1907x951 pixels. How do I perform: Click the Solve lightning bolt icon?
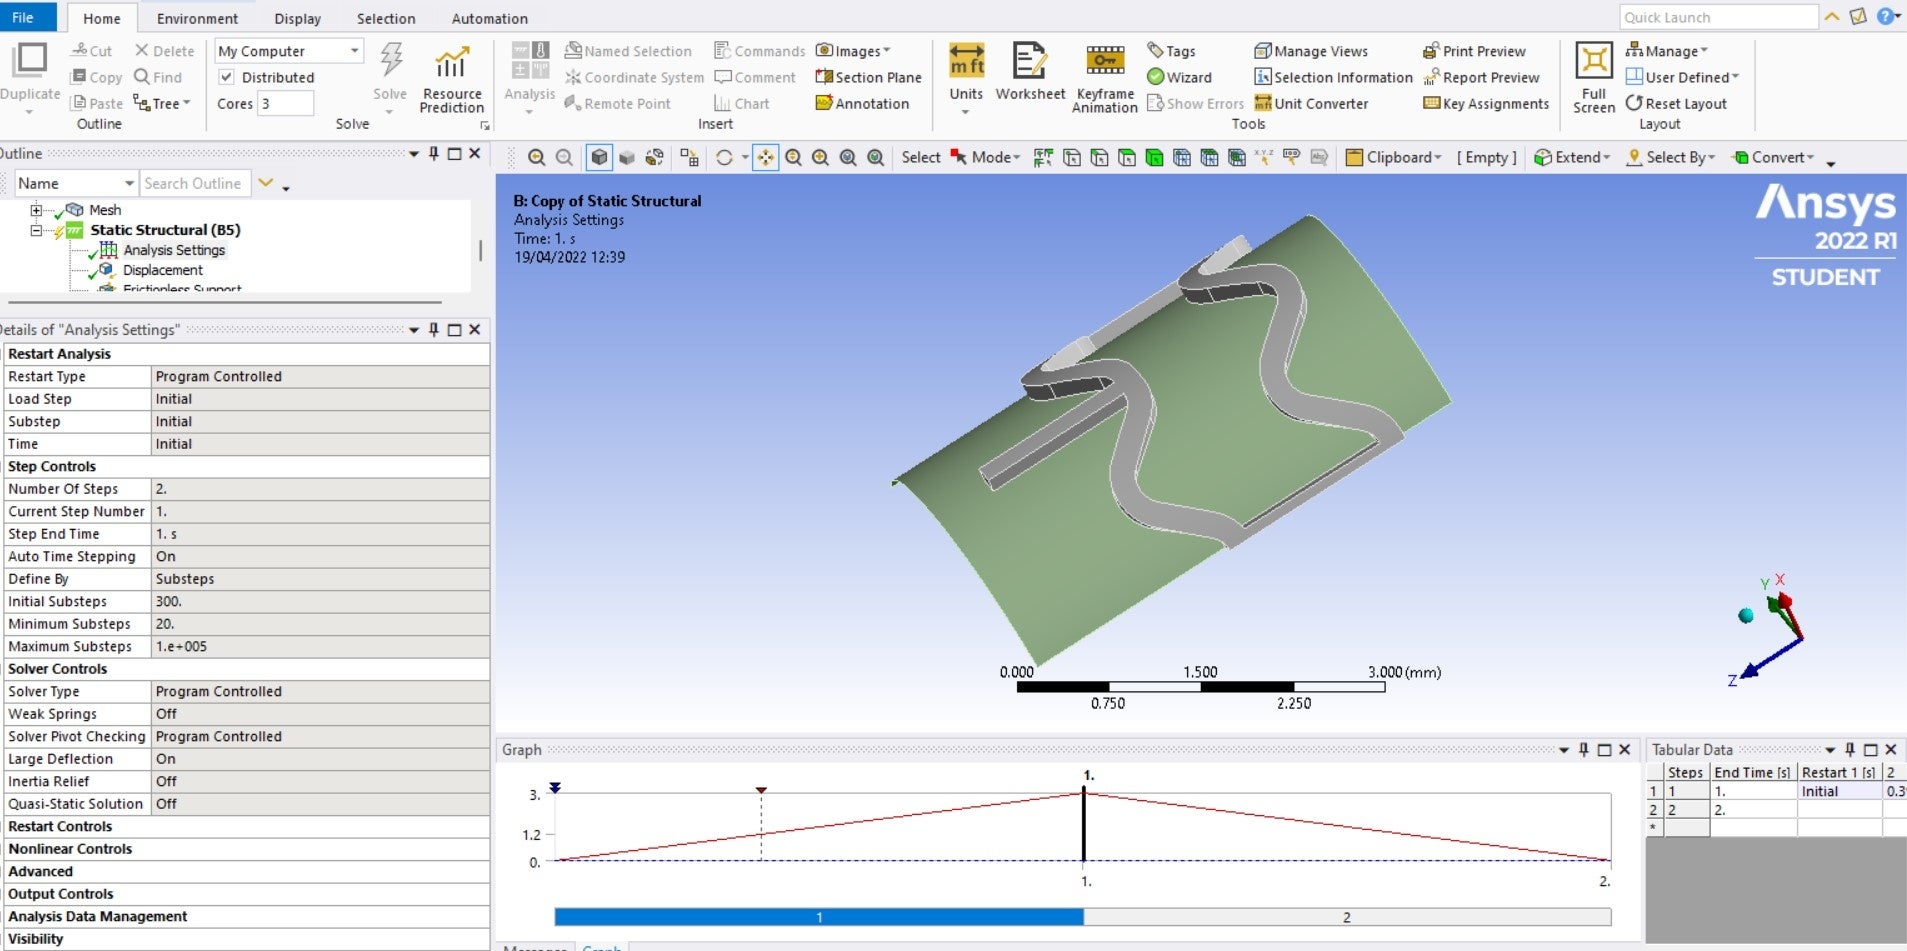390,62
